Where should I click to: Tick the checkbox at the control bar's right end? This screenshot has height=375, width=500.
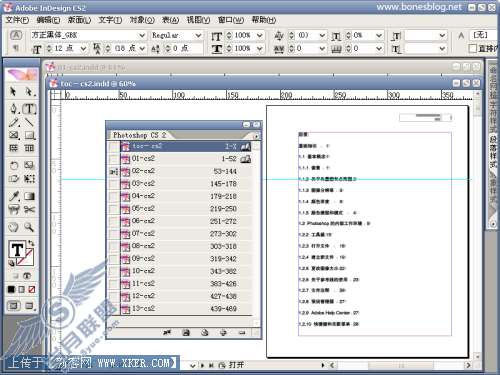coord(473,49)
